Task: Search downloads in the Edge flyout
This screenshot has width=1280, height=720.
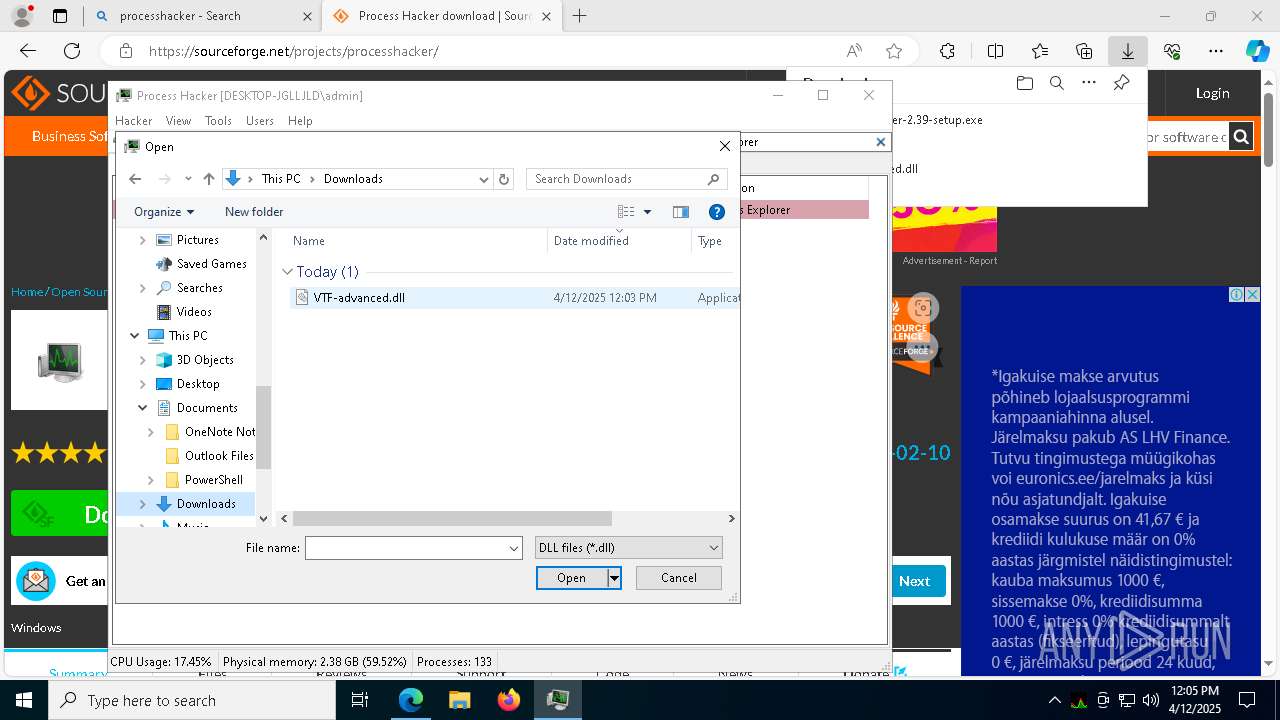Action: (x=1056, y=83)
